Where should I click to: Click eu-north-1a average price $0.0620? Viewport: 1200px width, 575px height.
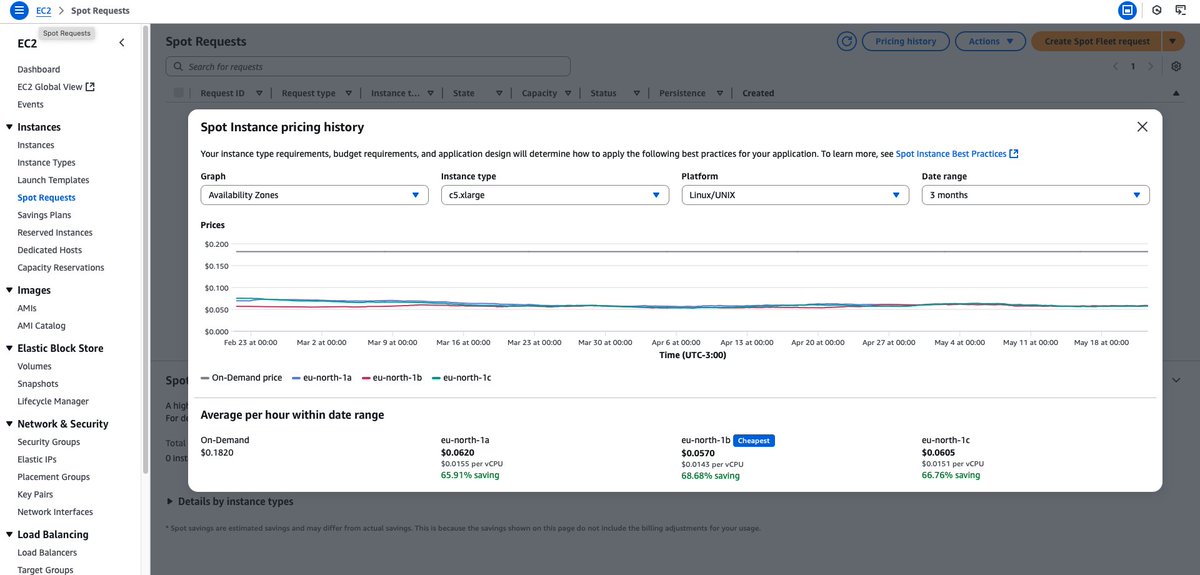tap(458, 452)
